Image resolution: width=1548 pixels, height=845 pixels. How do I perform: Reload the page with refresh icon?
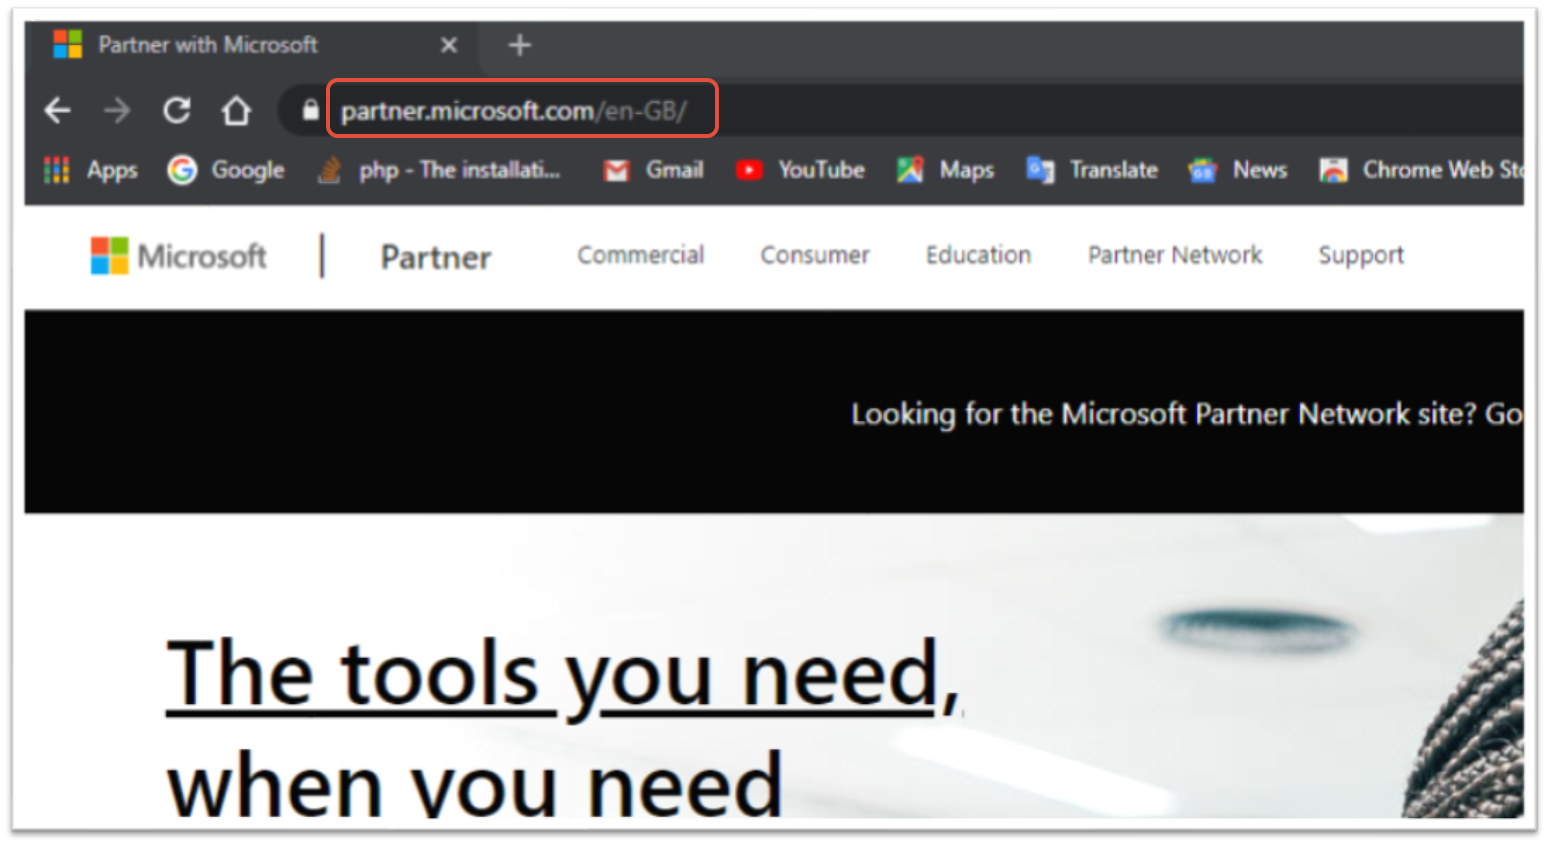[x=177, y=110]
